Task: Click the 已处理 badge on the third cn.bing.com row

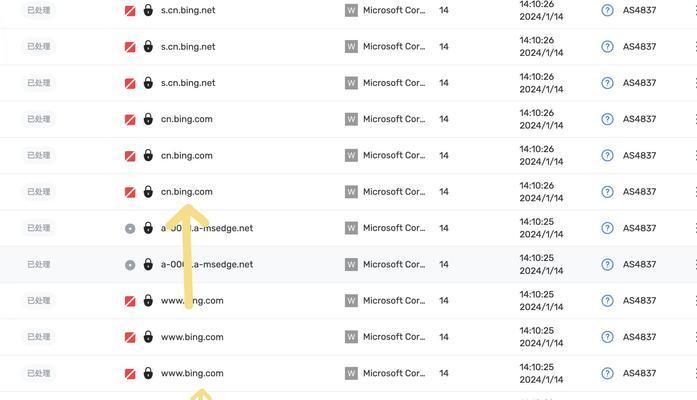Action: pyautogui.click(x=39, y=192)
